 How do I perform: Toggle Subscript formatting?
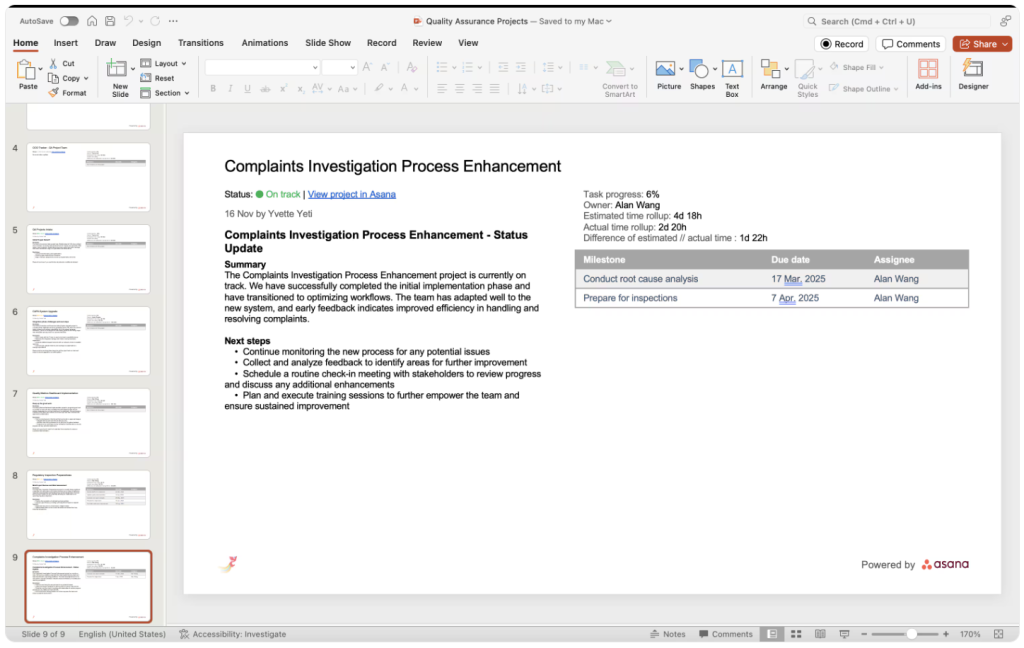click(x=300, y=89)
